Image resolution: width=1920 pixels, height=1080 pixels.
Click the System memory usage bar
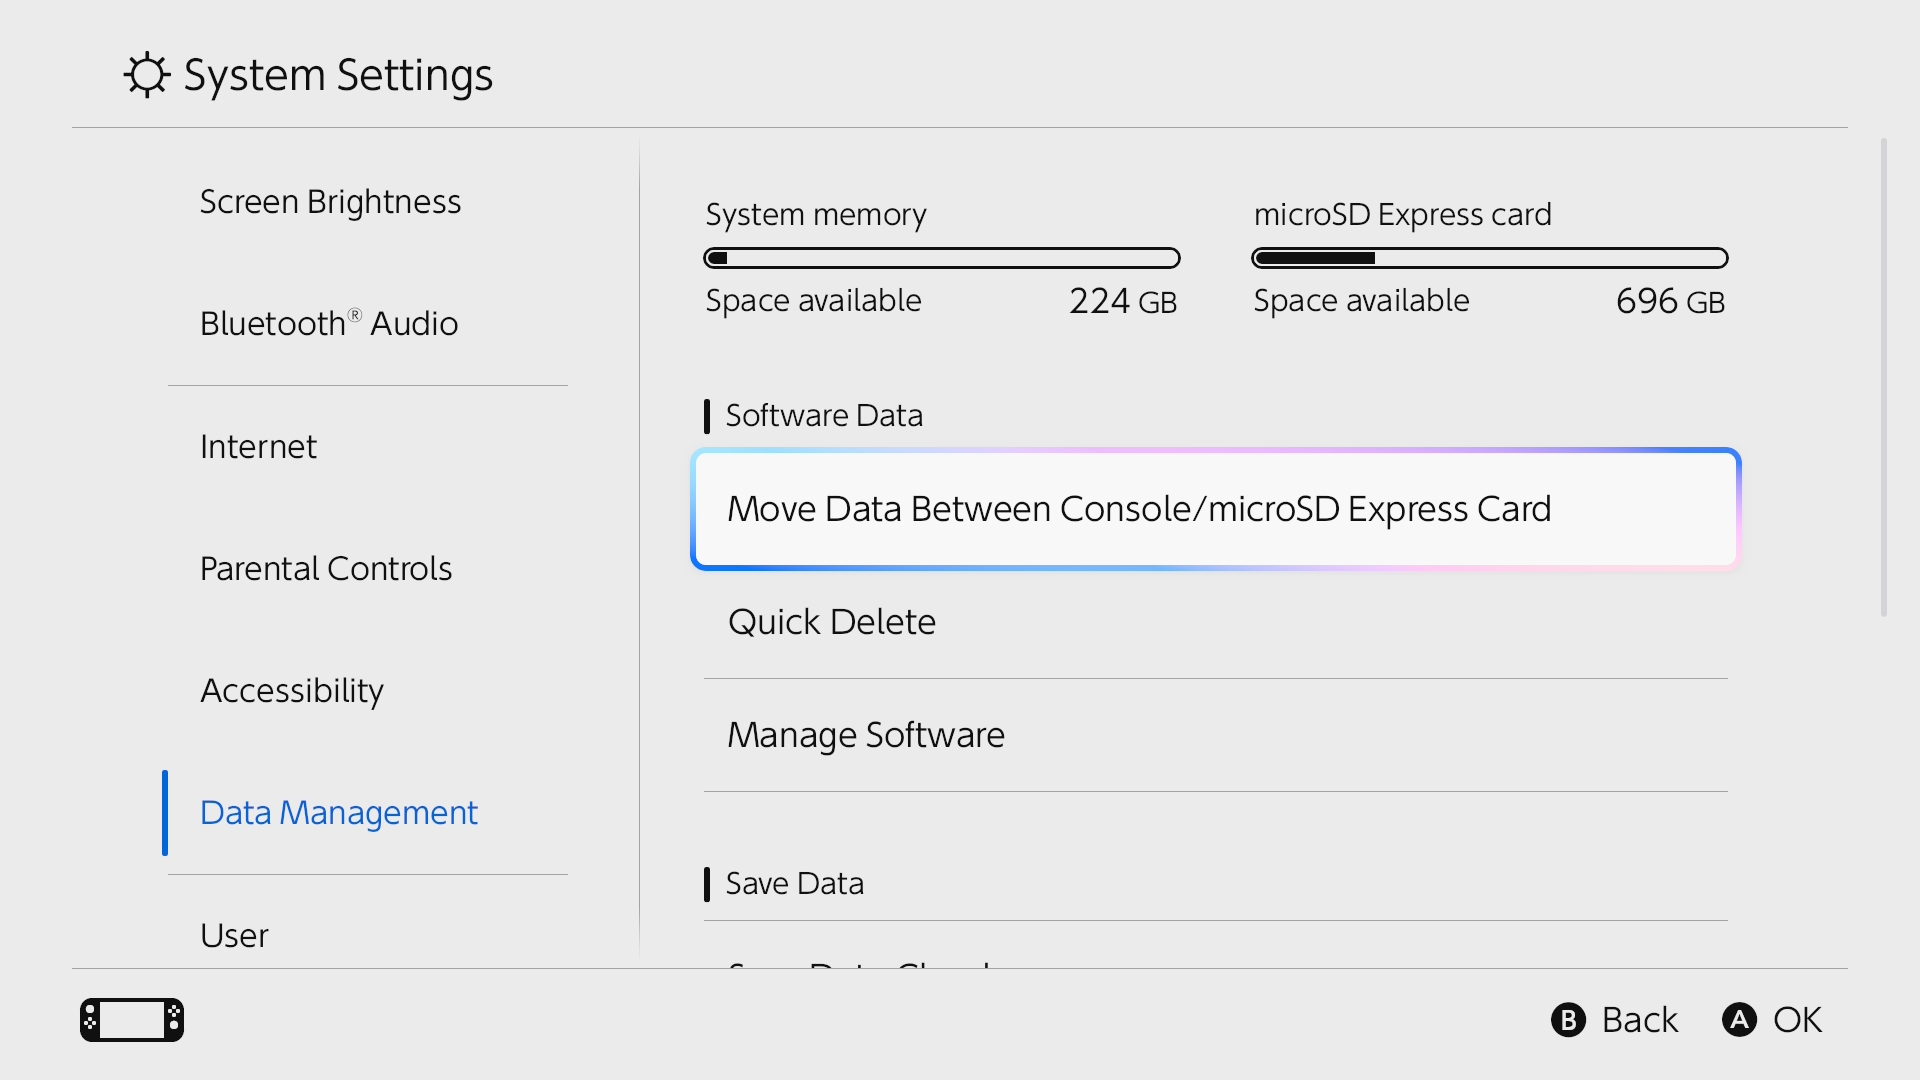coord(942,258)
